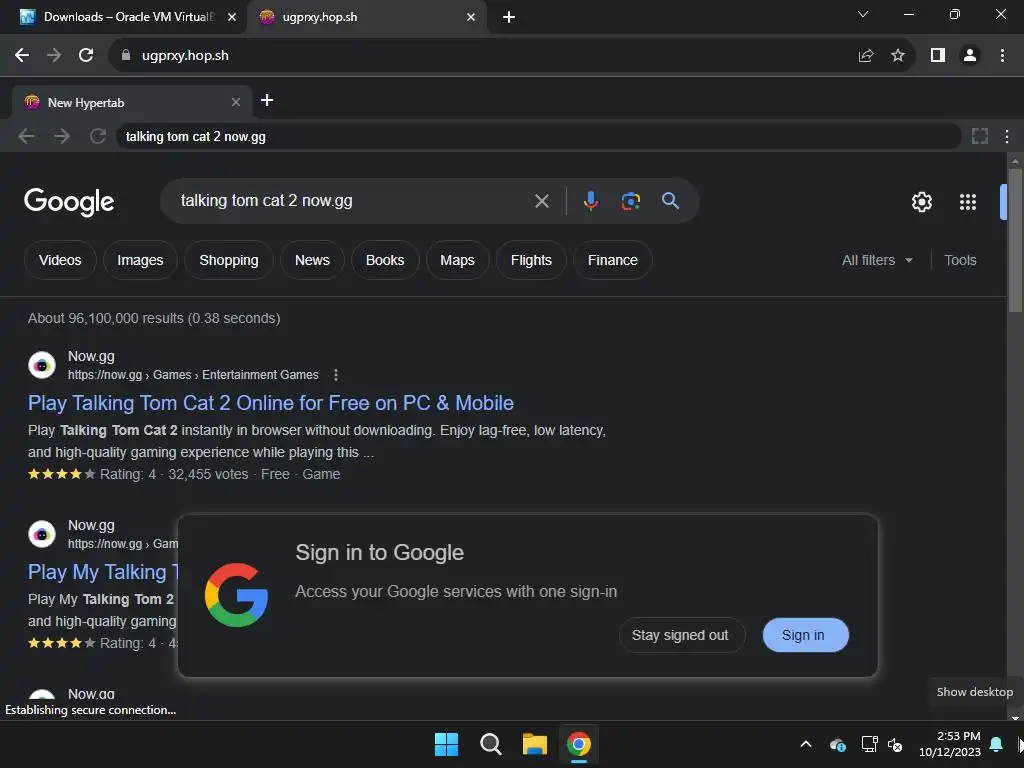Select the New Hypertab inner tab
Viewport: 1024px width, 768px height.
pyautogui.click(x=131, y=103)
